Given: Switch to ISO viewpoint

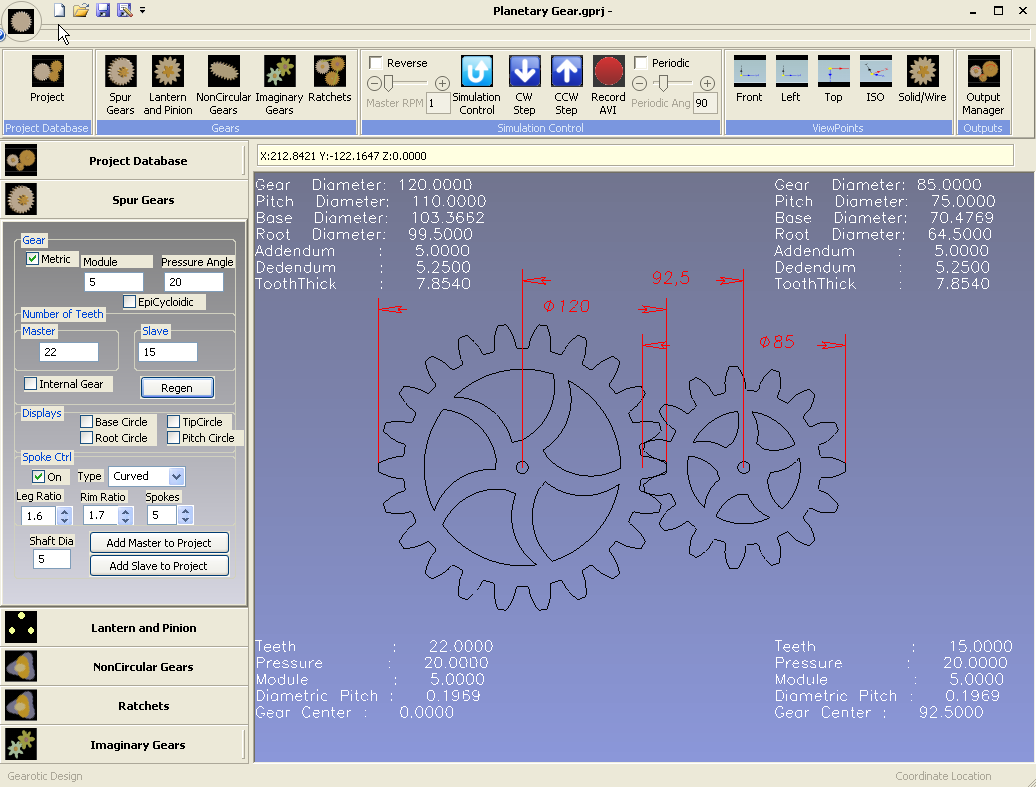Looking at the screenshot, I should tap(875, 80).
